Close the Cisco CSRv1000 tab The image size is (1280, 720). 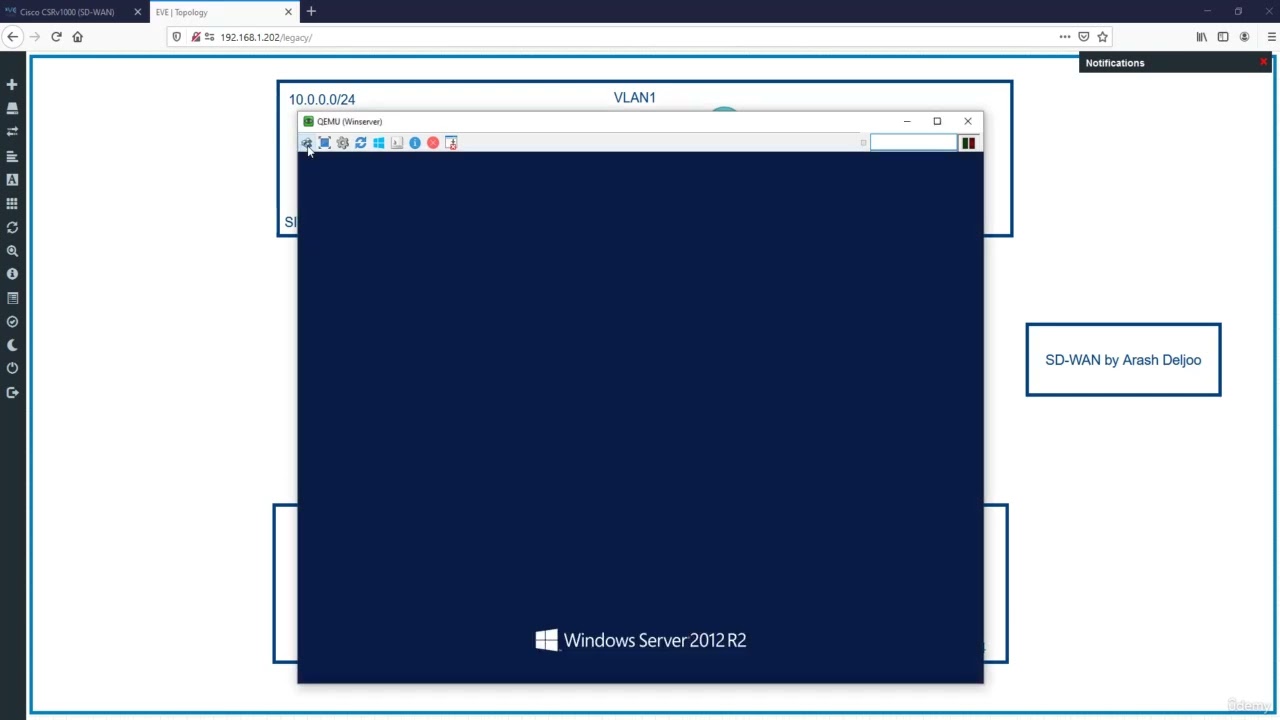[x=138, y=12]
